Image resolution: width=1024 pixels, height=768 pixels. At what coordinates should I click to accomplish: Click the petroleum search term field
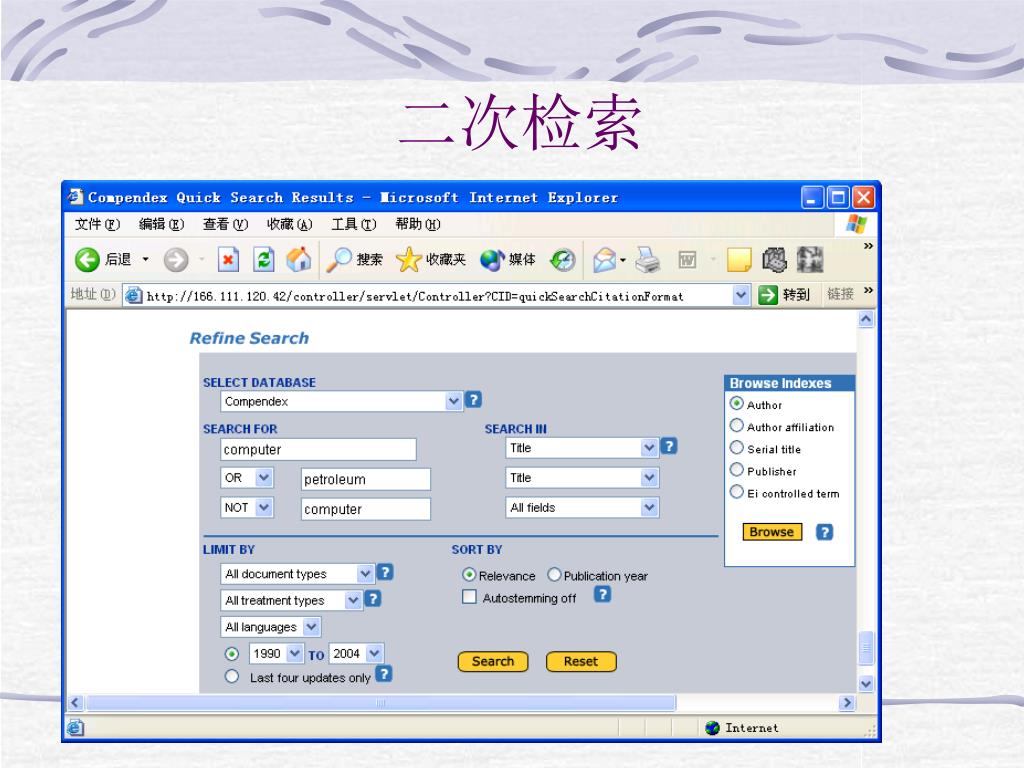pos(366,479)
